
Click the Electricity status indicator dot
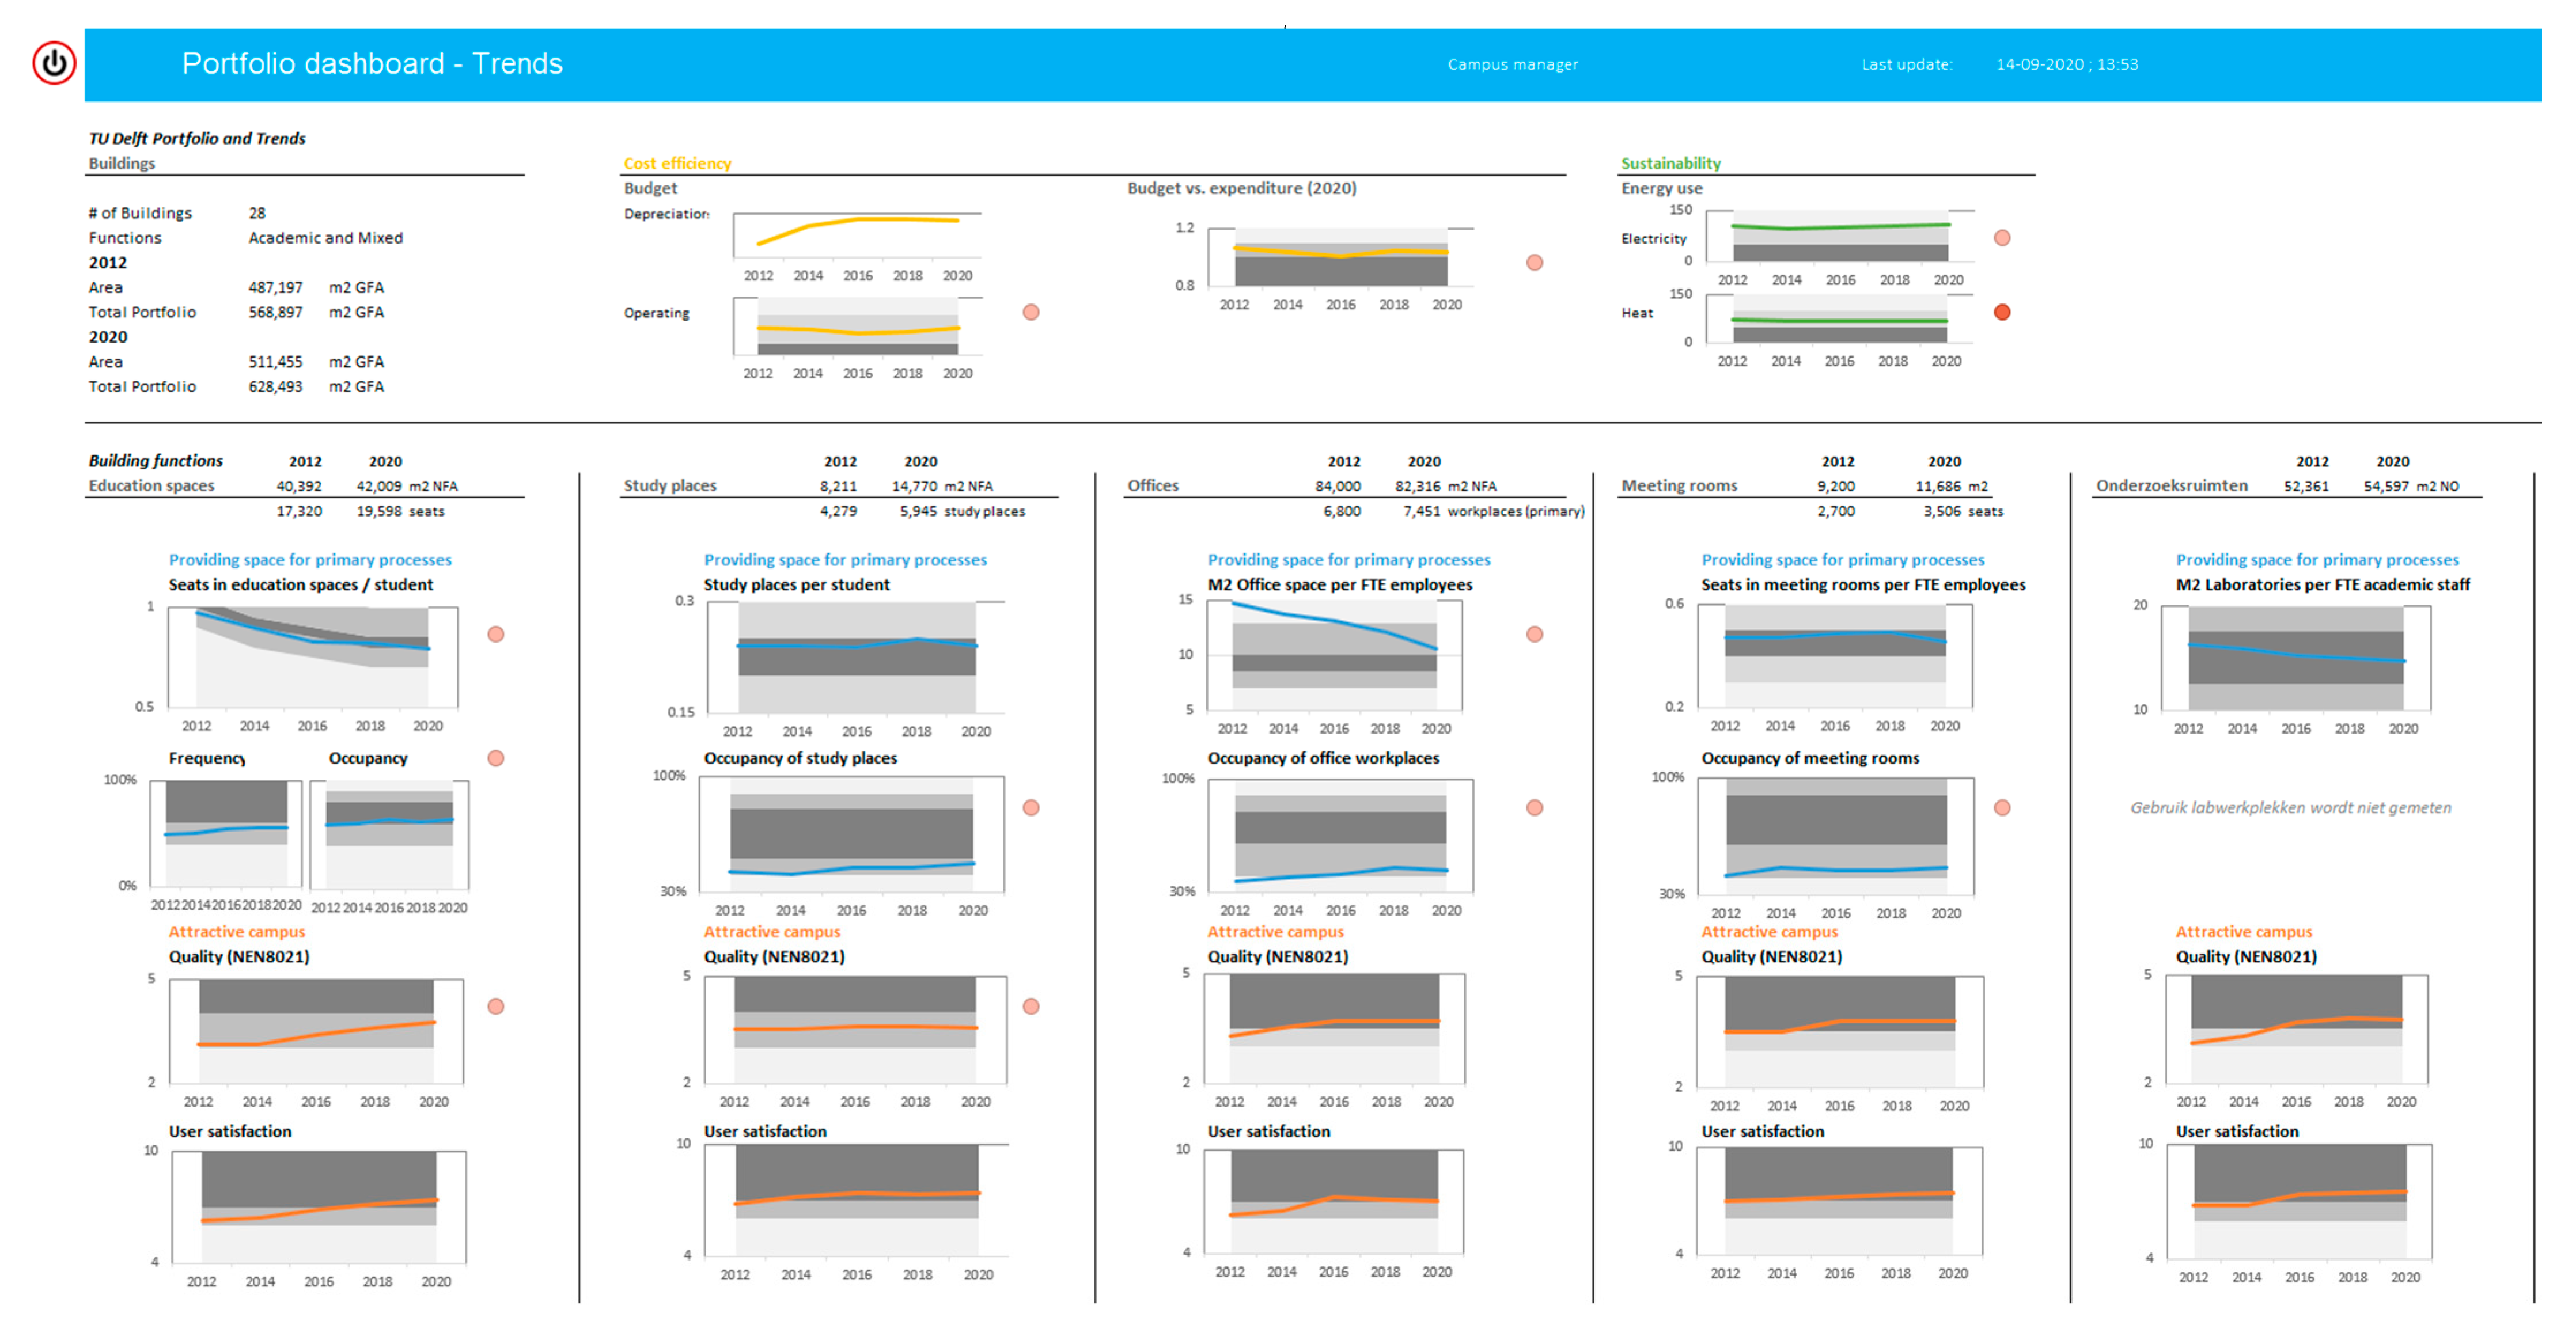(2002, 237)
